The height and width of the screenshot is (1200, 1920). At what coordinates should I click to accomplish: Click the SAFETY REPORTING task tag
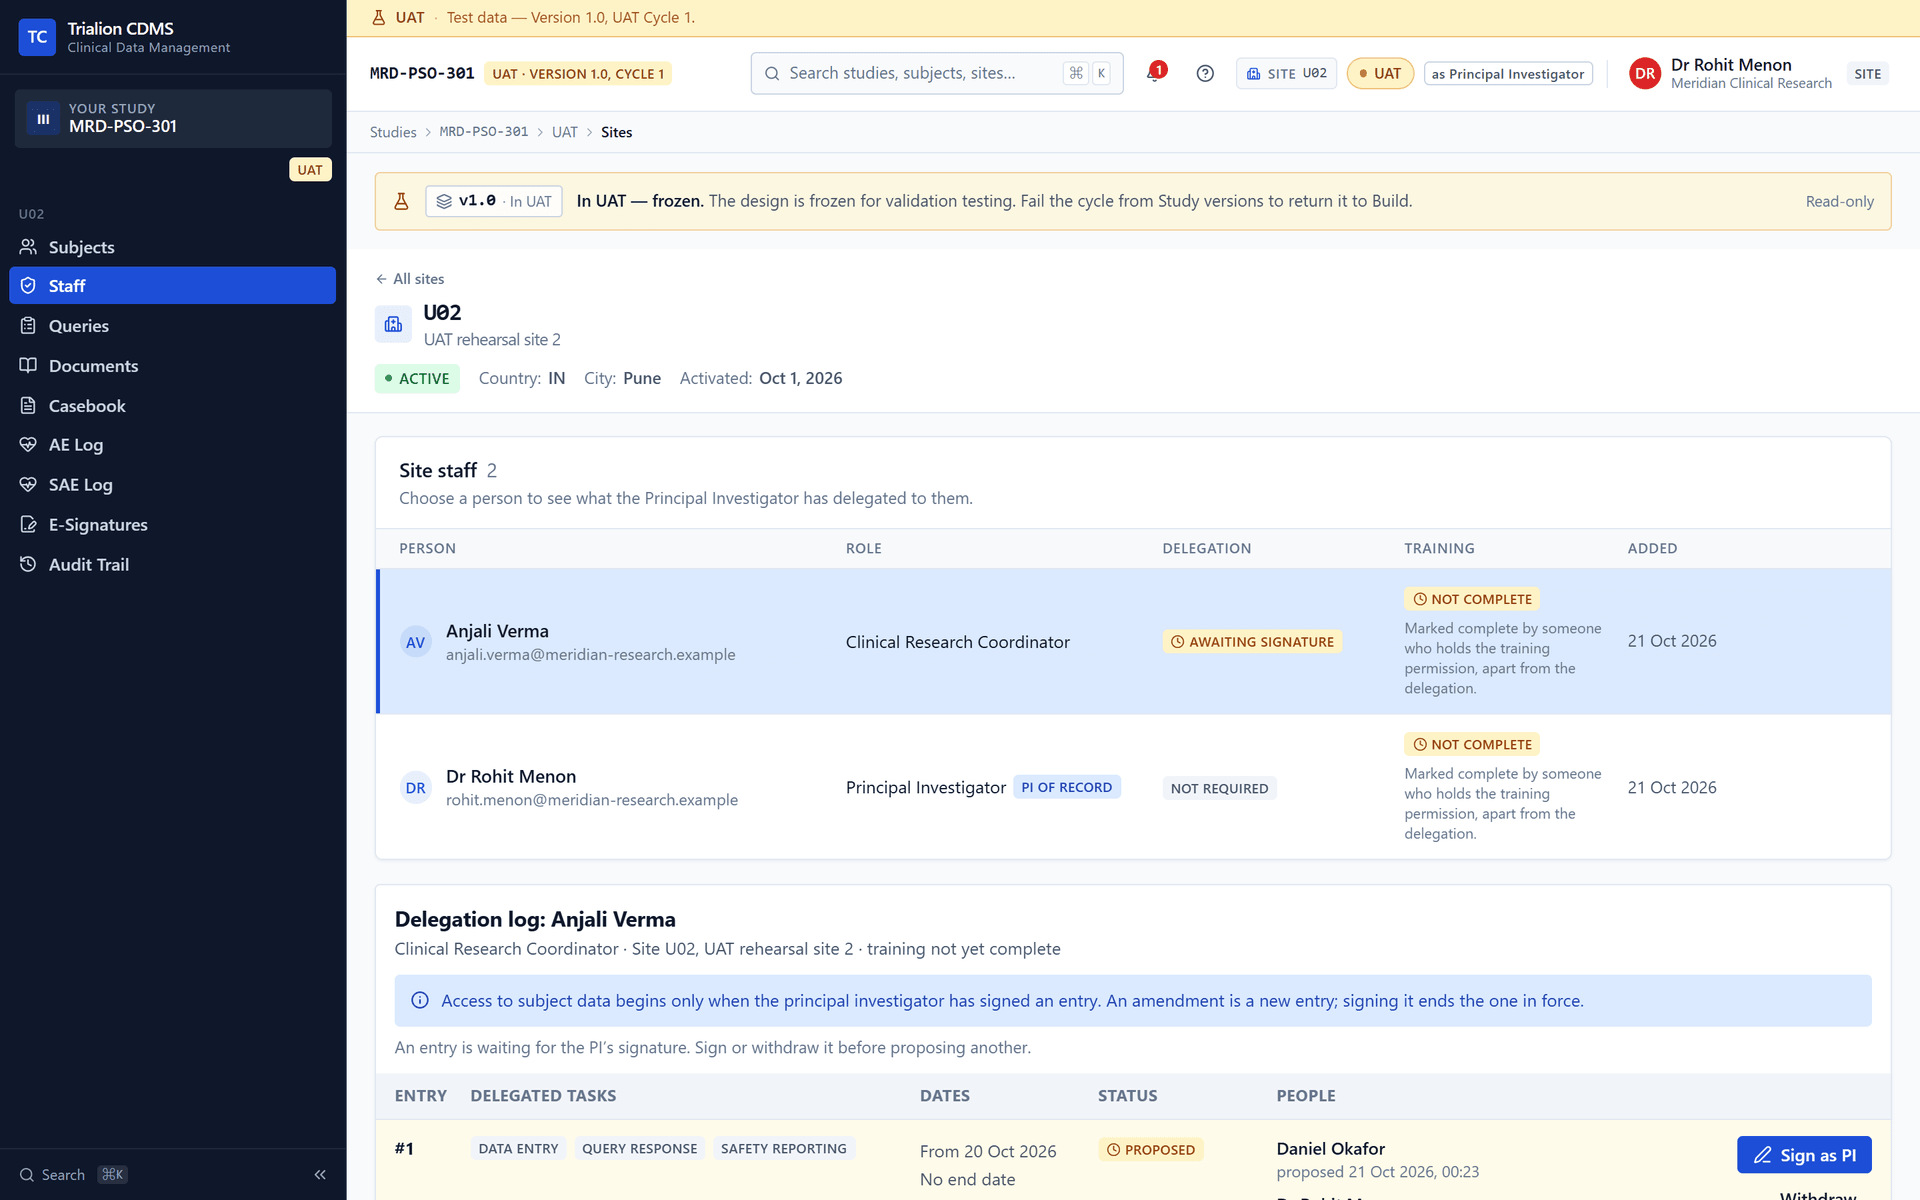click(x=783, y=1149)
